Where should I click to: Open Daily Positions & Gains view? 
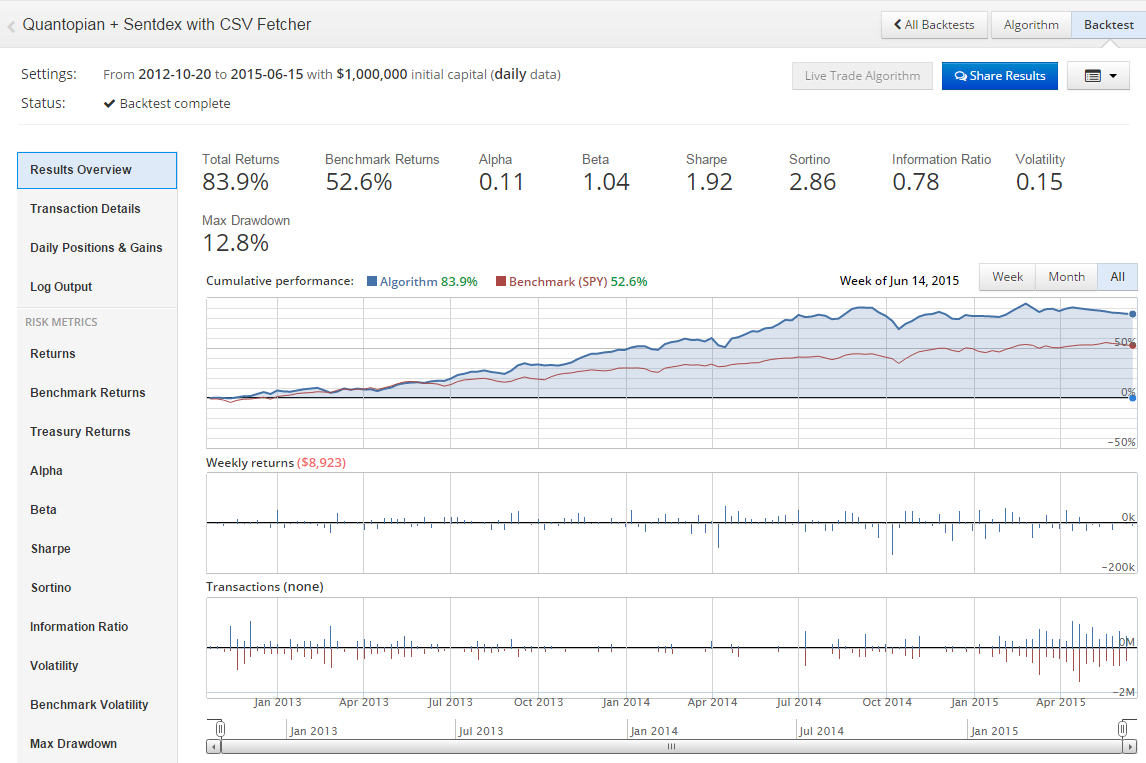point(96,248)
